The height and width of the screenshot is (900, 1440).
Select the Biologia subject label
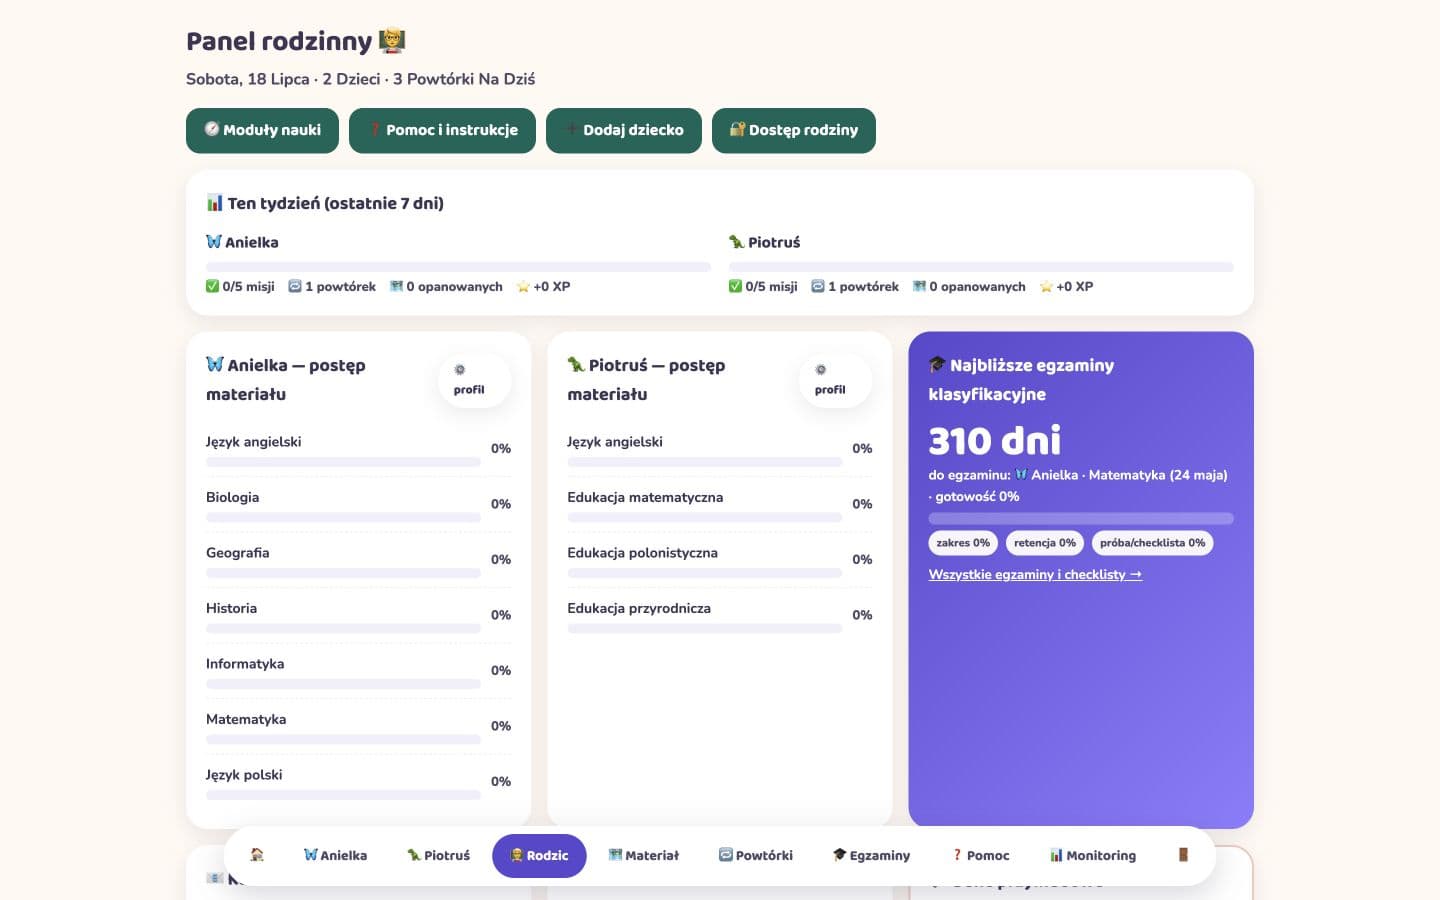pyautogui.click(x=232, y=497)
